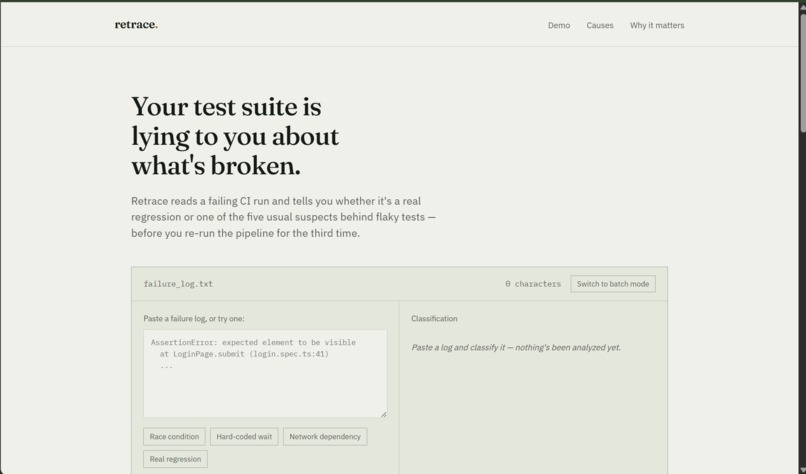
Task: Click the 'Retrace reads a failing CI run' paragraph
Action: [x=283, y=217]
